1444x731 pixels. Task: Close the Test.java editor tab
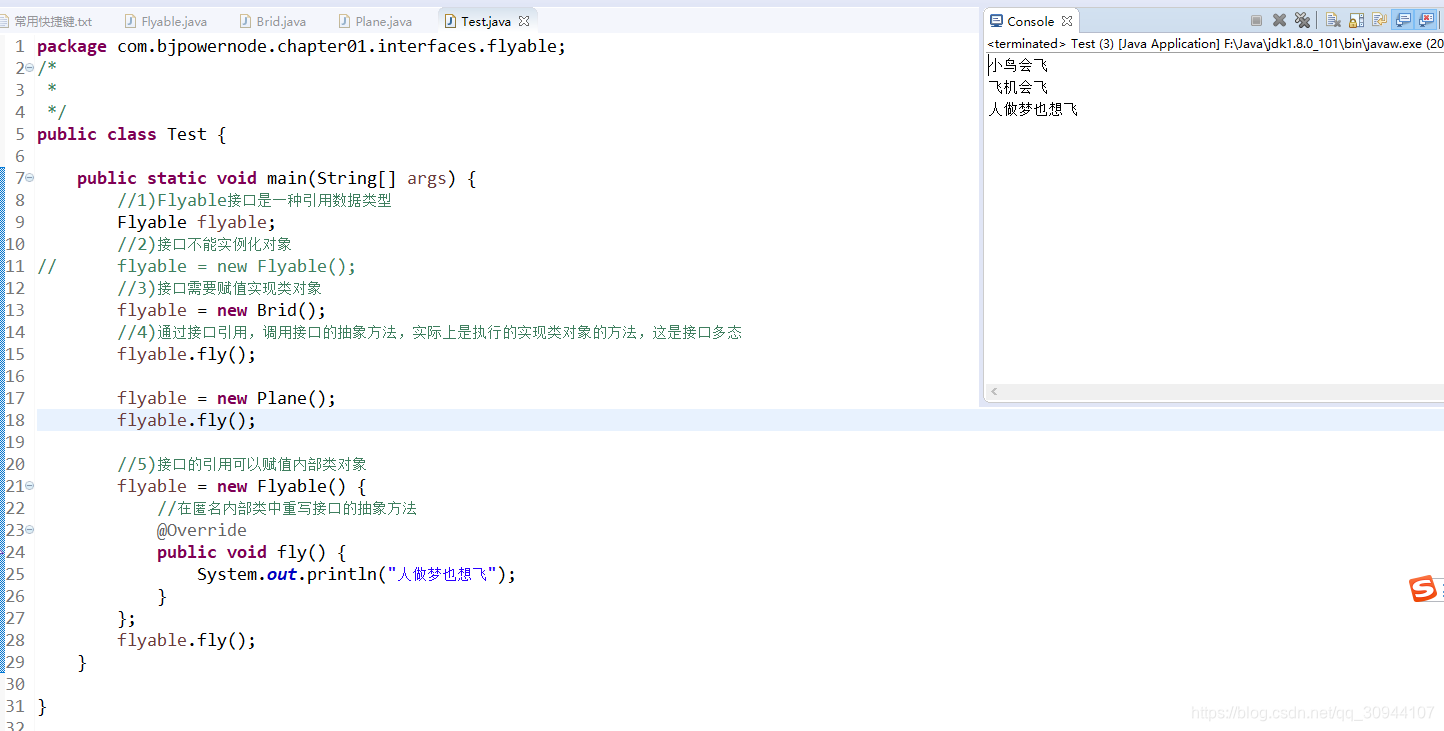click(523, 21)
